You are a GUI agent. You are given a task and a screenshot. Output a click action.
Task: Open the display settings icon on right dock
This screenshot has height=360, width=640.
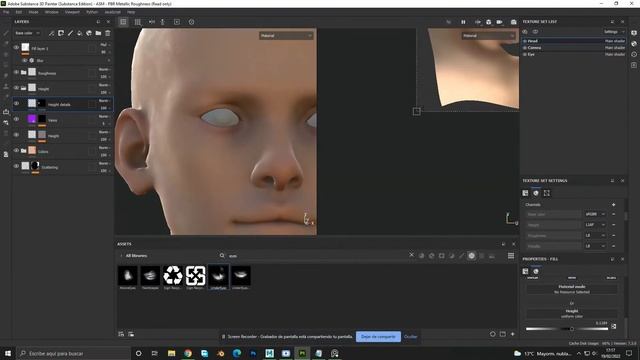[x=634, y=33]
